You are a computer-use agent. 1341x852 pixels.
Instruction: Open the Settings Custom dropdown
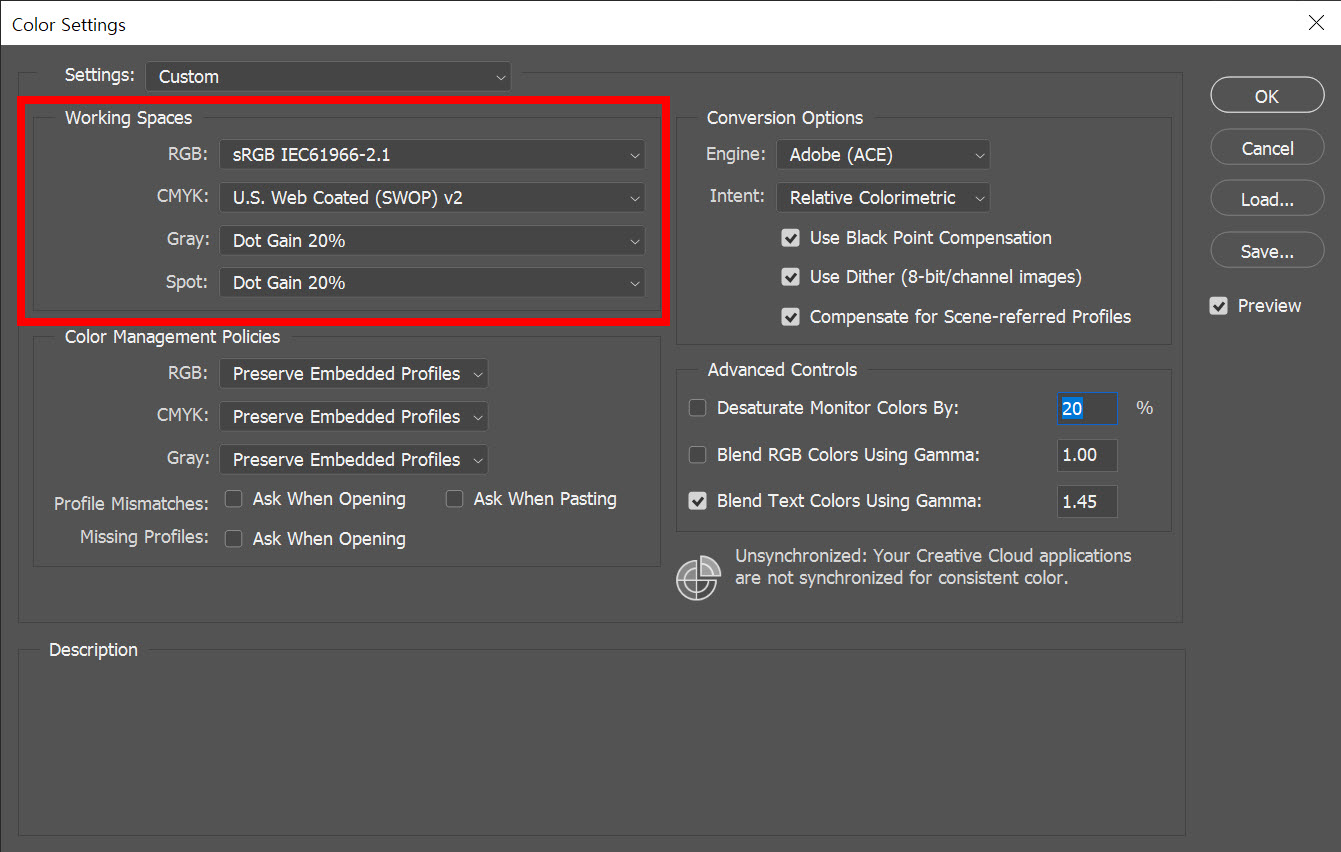328,77
